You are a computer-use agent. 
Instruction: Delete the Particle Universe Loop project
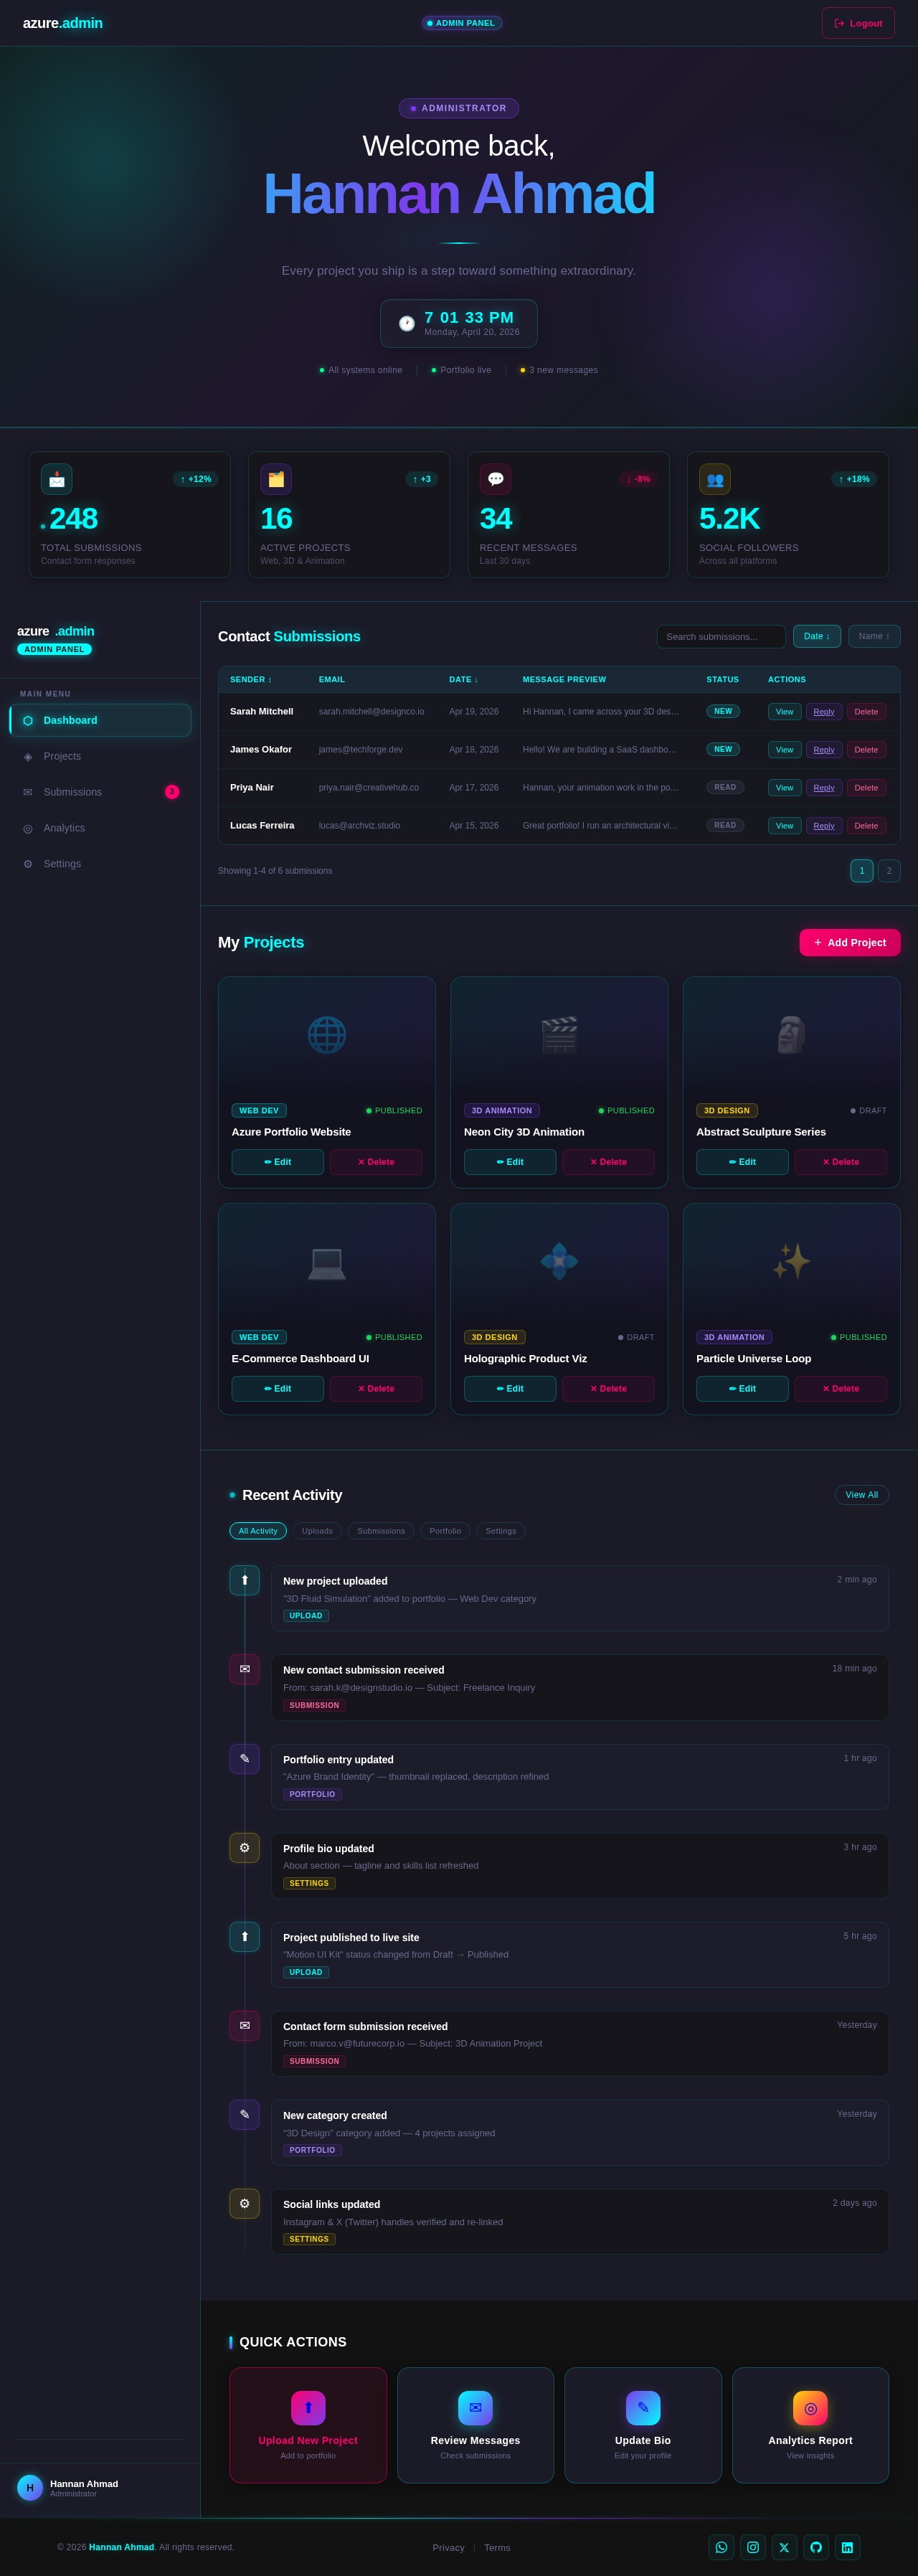tap(841, 1389)
